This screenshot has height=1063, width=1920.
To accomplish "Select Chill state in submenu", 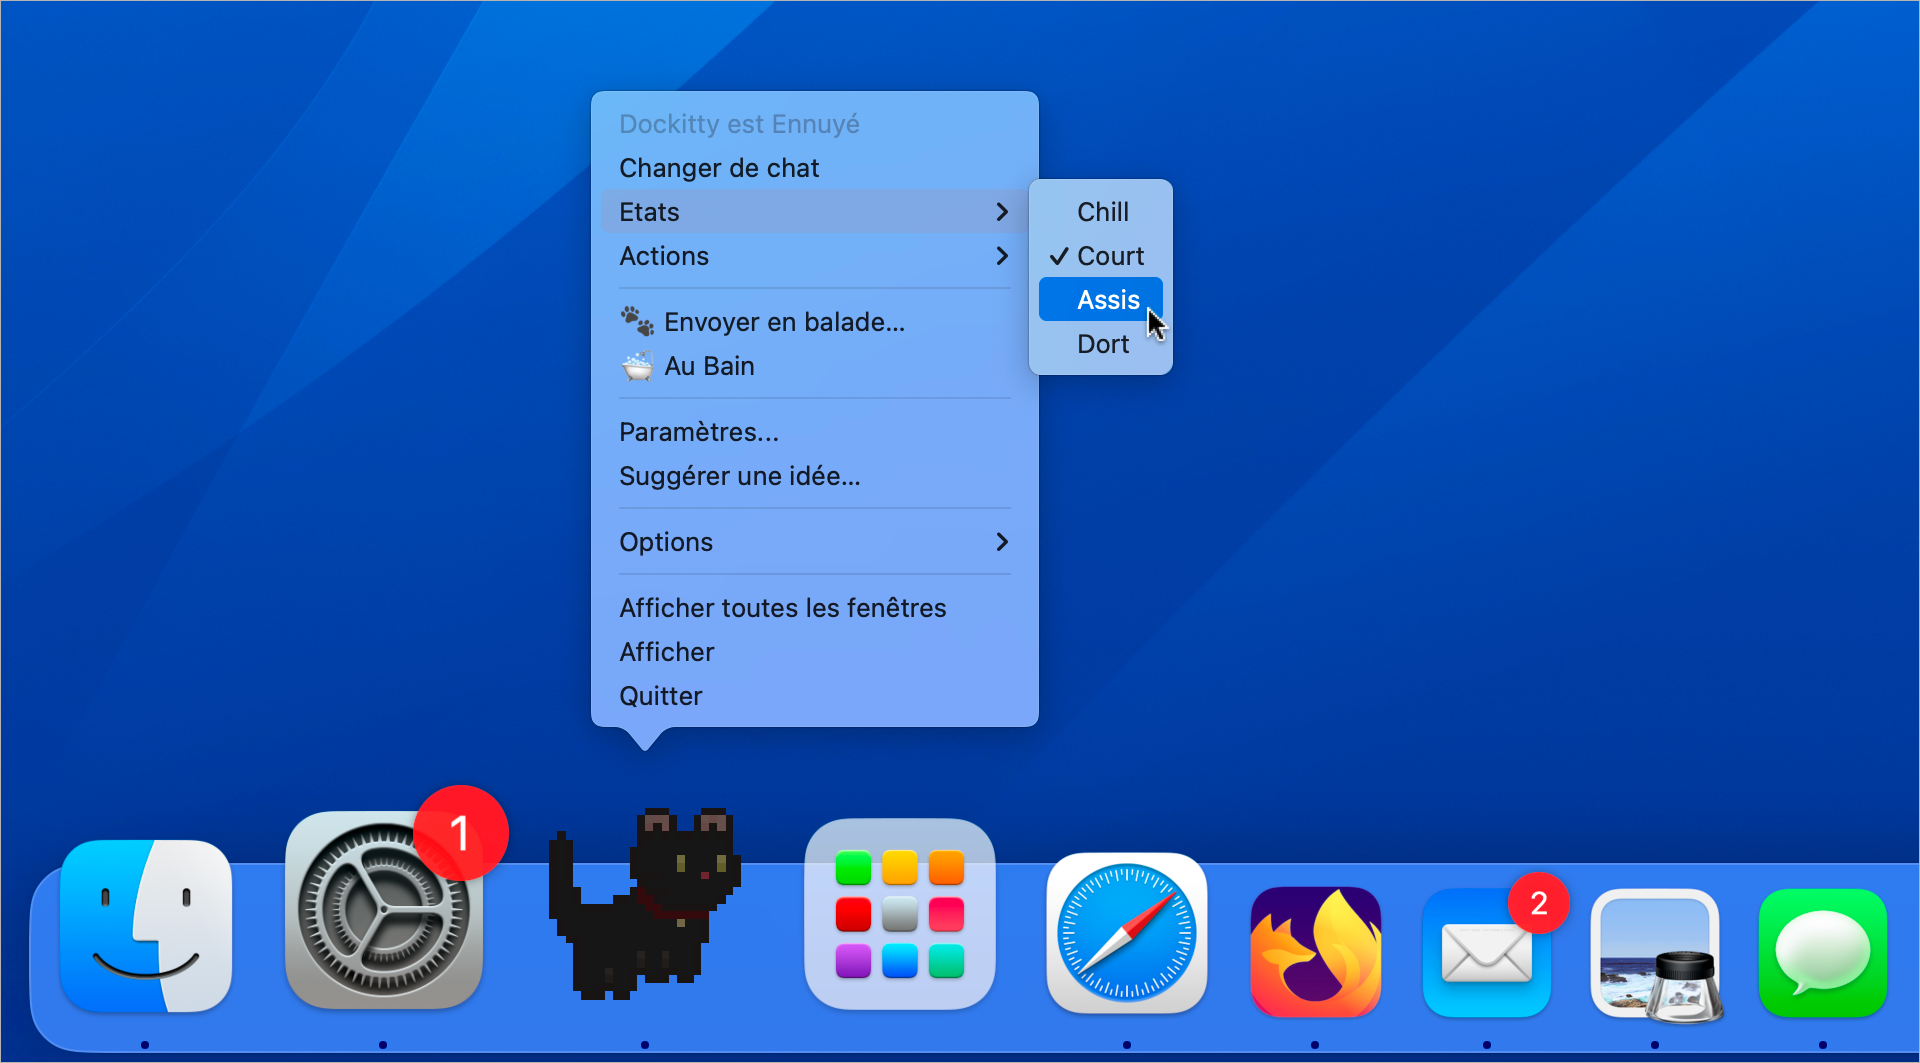I will [x=1101, y=212].
